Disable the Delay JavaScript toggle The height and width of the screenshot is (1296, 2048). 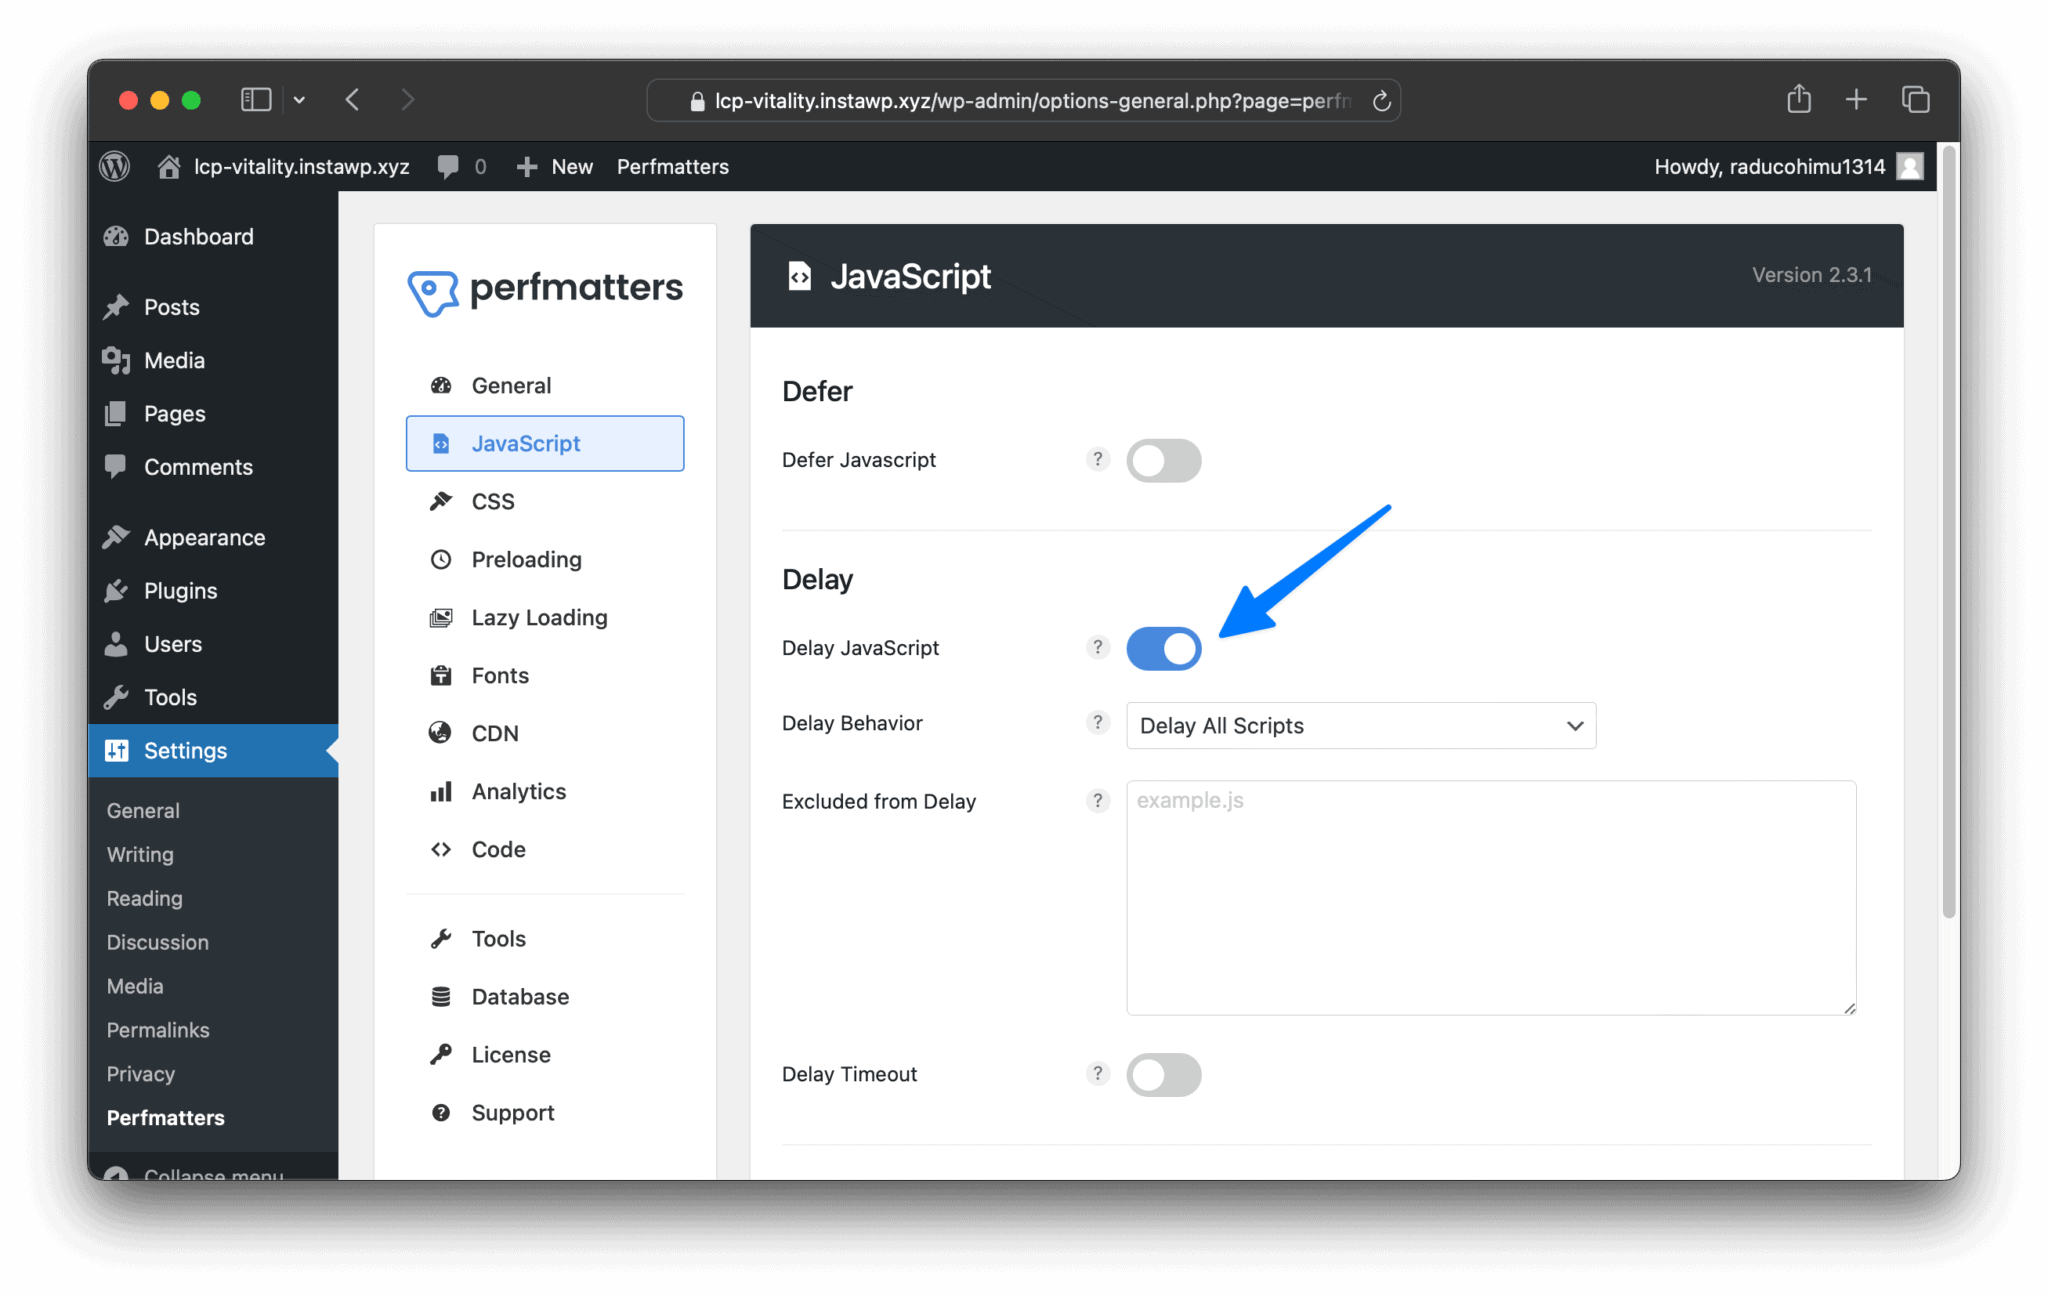[1163, 648]
